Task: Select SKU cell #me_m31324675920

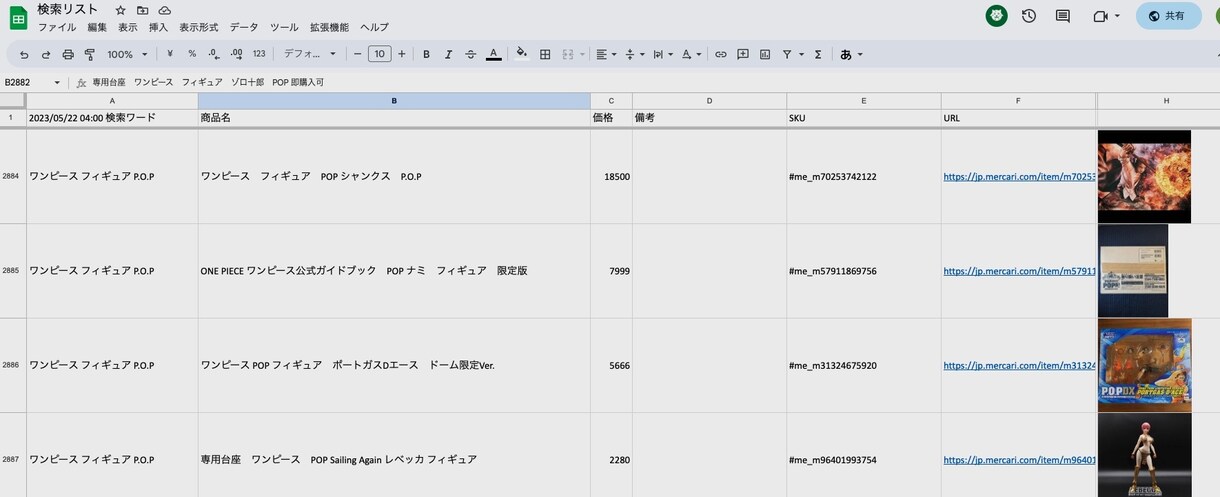Action: coord(864,366)
